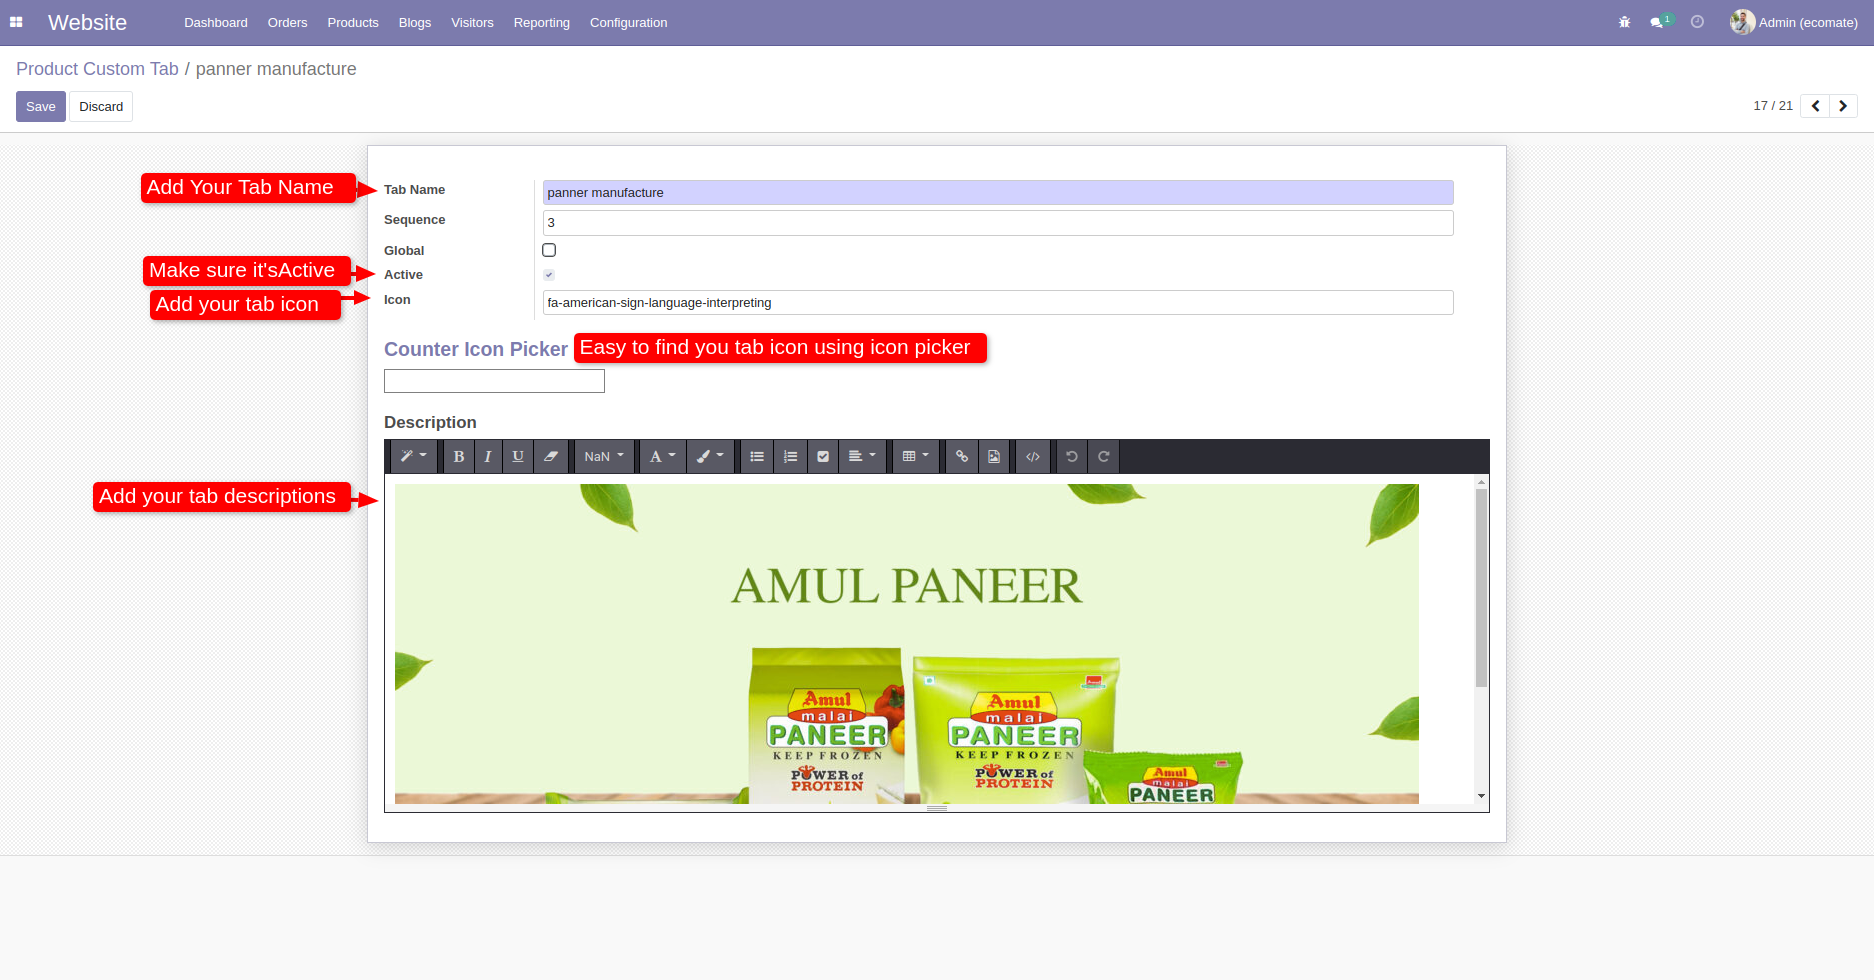Viewport: 1874px width, 980px height.
Task: Open the highlight brush color dropdown
Action: (711, 457)
